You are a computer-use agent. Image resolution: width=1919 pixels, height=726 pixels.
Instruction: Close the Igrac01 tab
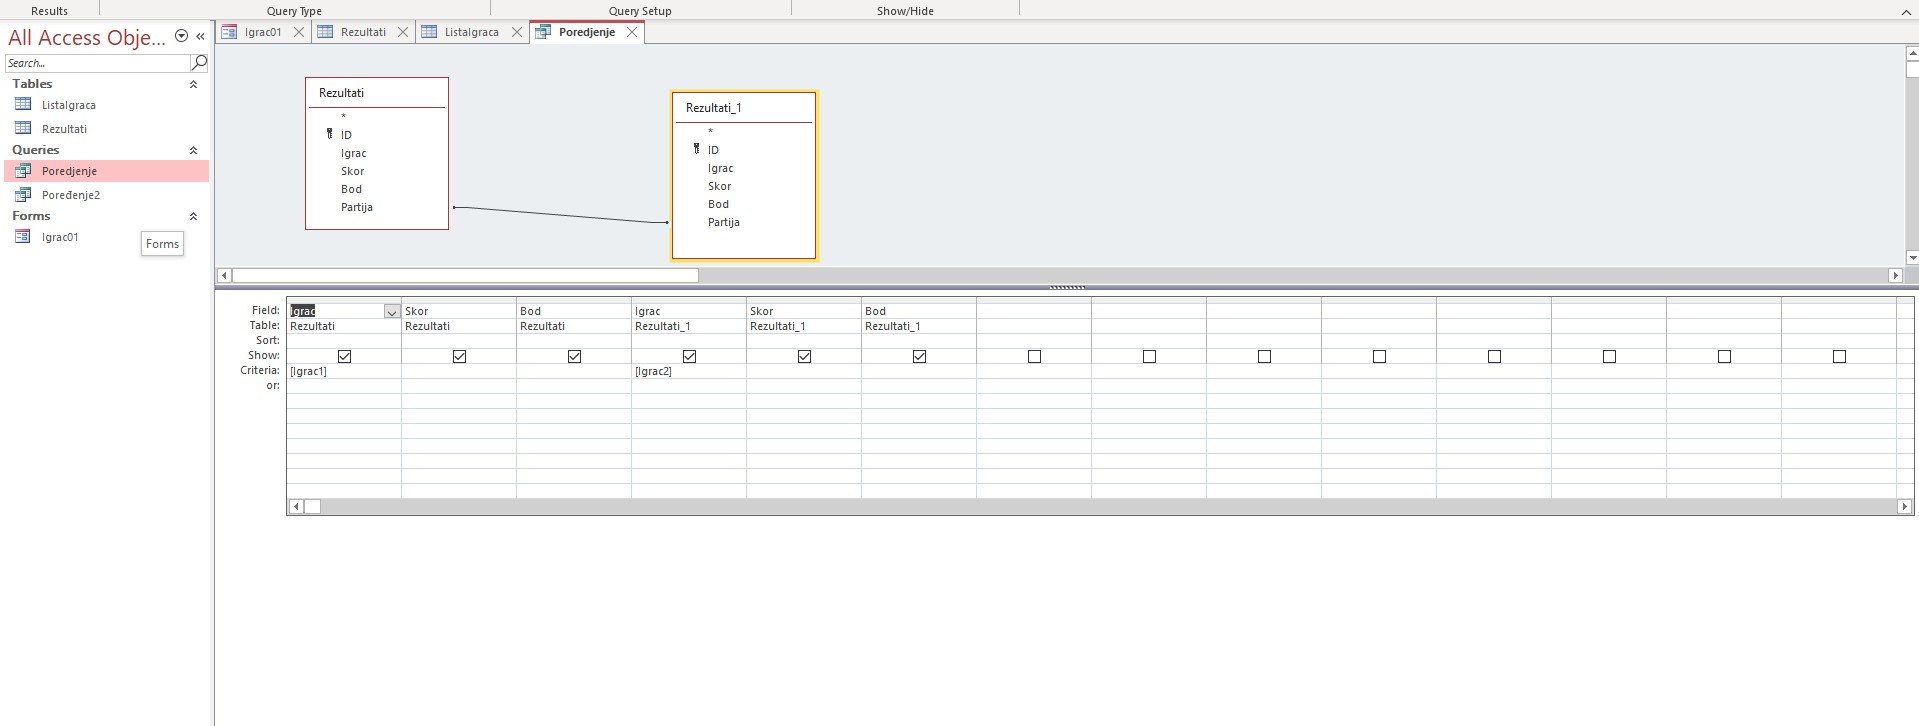tap(299, 32)
